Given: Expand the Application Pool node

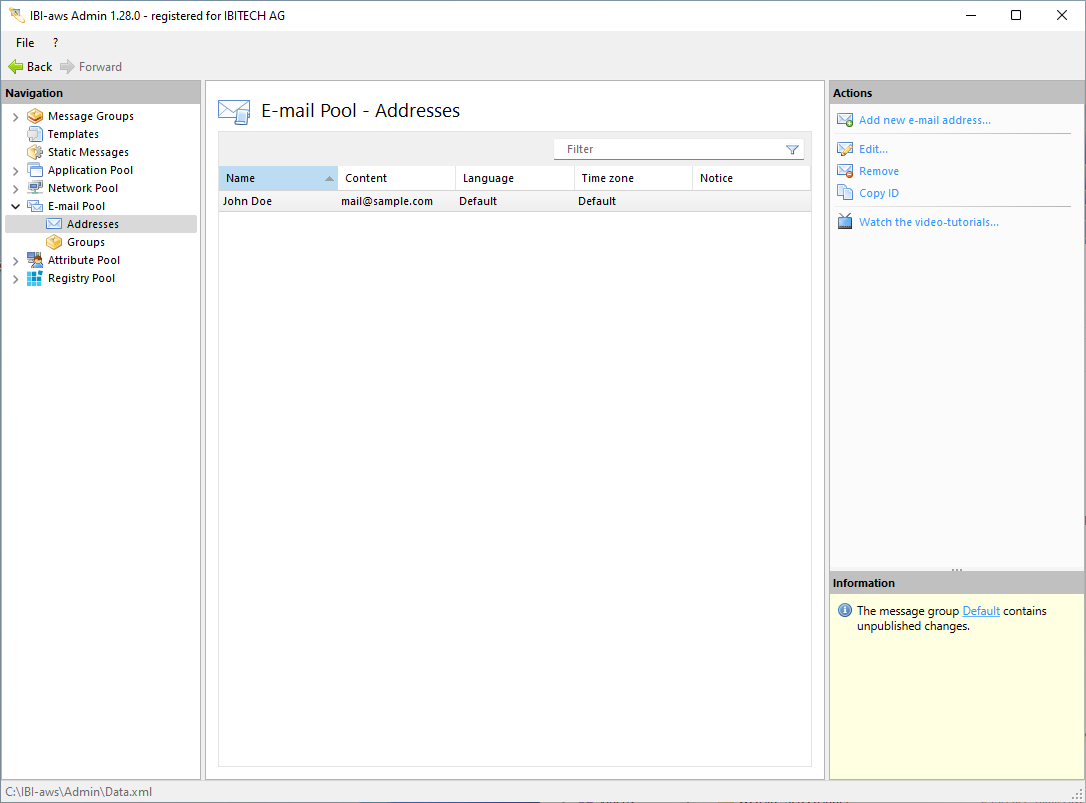Looking at the screenshot, I should point(15,171).
